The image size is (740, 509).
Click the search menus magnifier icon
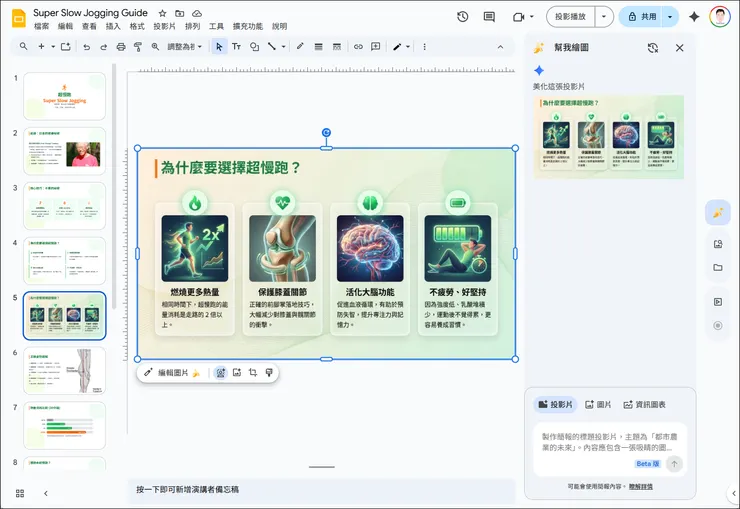[23, 46]
